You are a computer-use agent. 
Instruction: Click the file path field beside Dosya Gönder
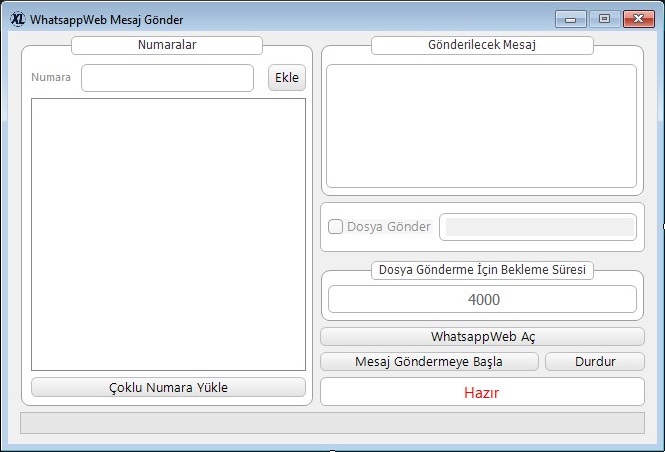tap(538, 227)
